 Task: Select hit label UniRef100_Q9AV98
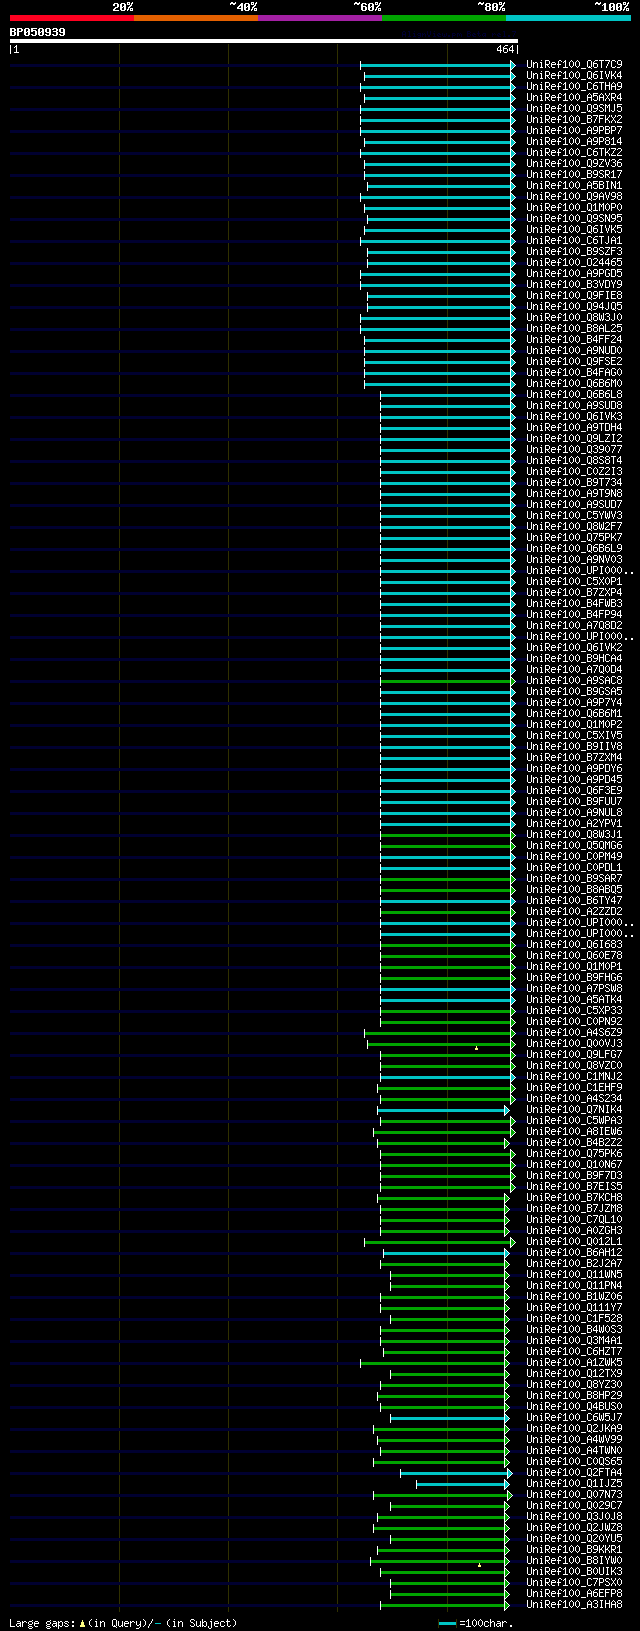(574, 196)
